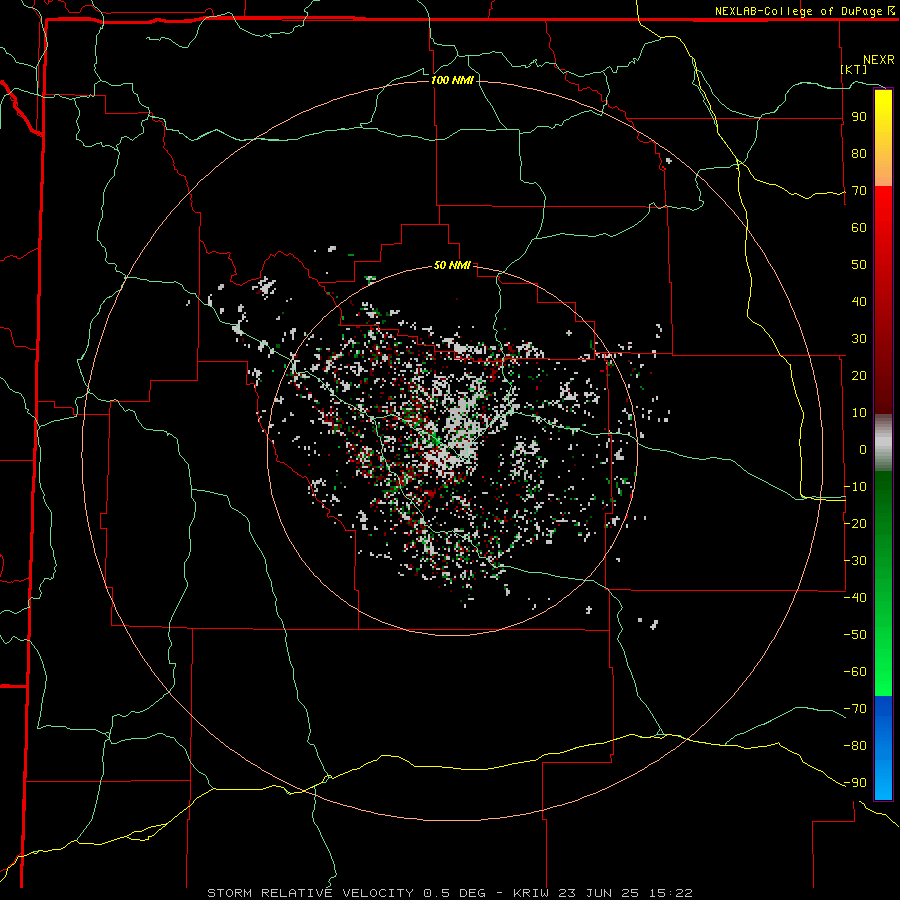
Task: Click the NEXR label above color scale
Action: [879, 60]
